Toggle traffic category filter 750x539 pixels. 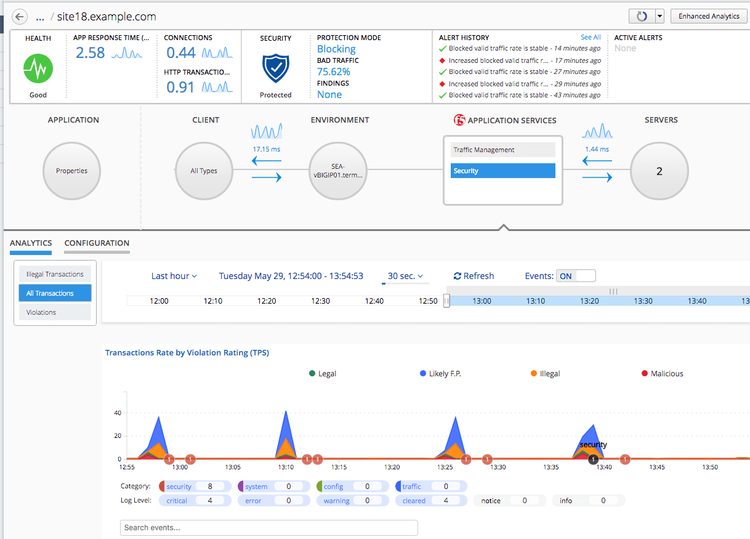click(431, 486)
